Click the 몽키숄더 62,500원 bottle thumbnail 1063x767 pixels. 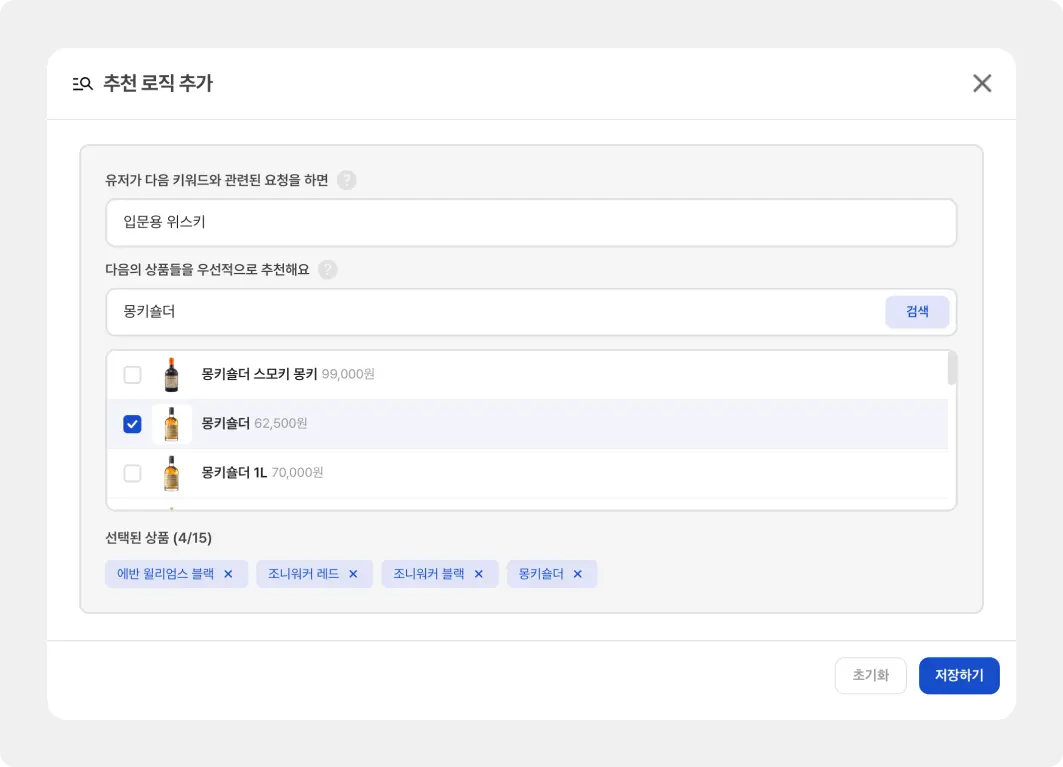tap(172, 424)
